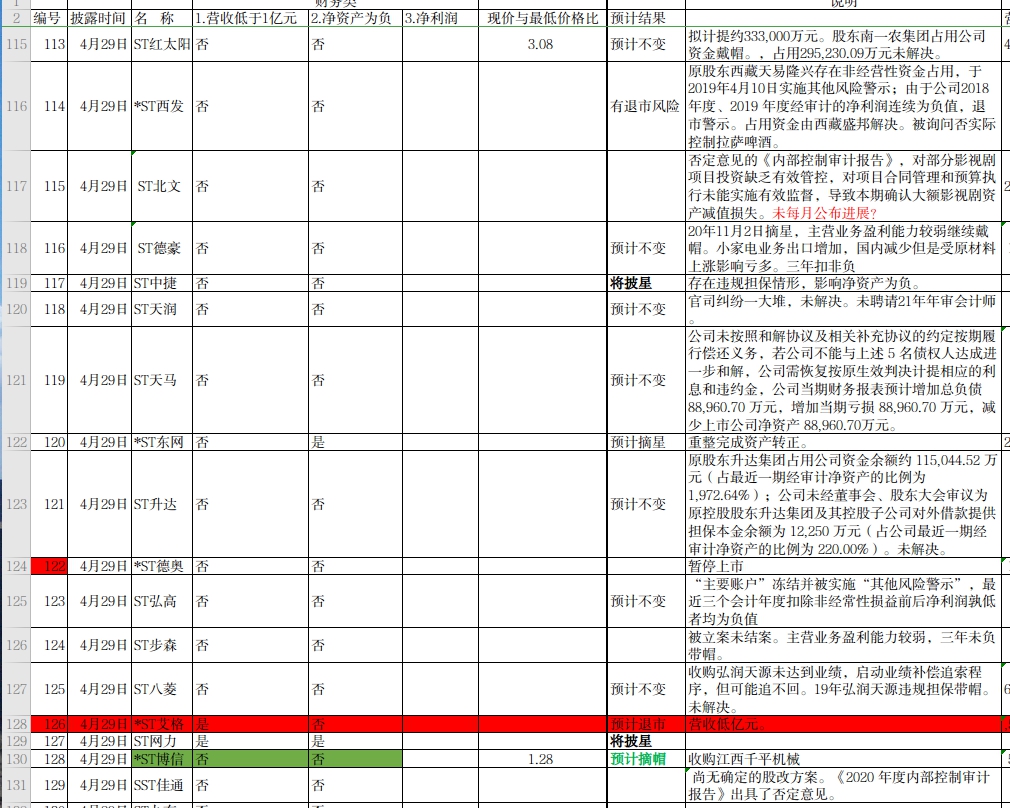This screenshot has width=1010, height=808.
Task: Select red number cell 122
Action: point(49,566)
